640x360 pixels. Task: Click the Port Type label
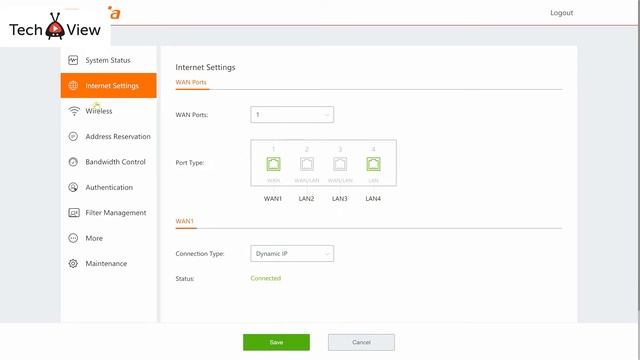(x=190, y=163)
